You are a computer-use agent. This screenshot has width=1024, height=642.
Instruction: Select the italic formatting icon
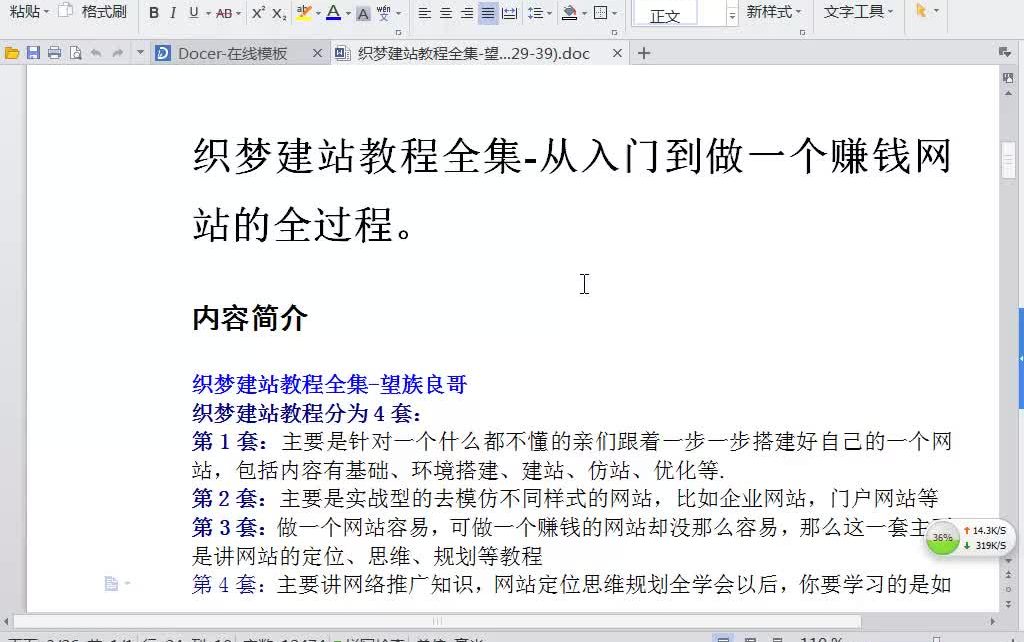coord(174,14)
